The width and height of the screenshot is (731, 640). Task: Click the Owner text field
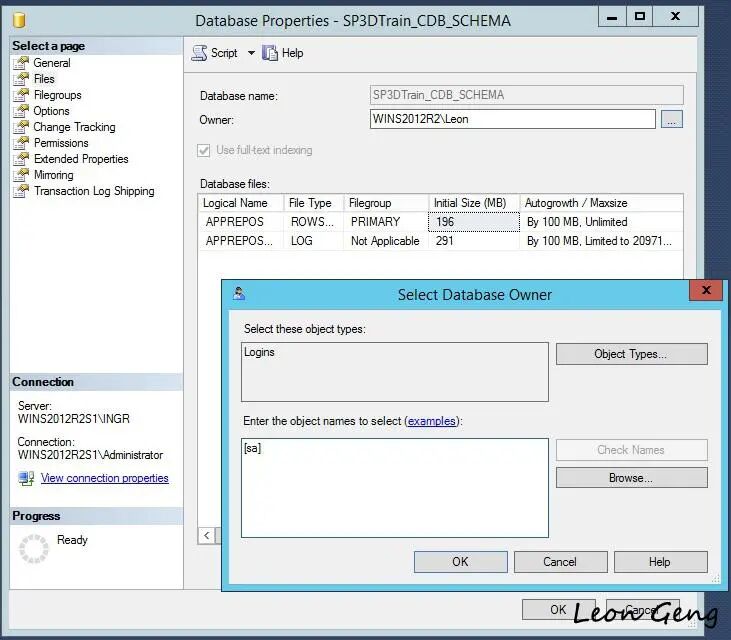513,119
